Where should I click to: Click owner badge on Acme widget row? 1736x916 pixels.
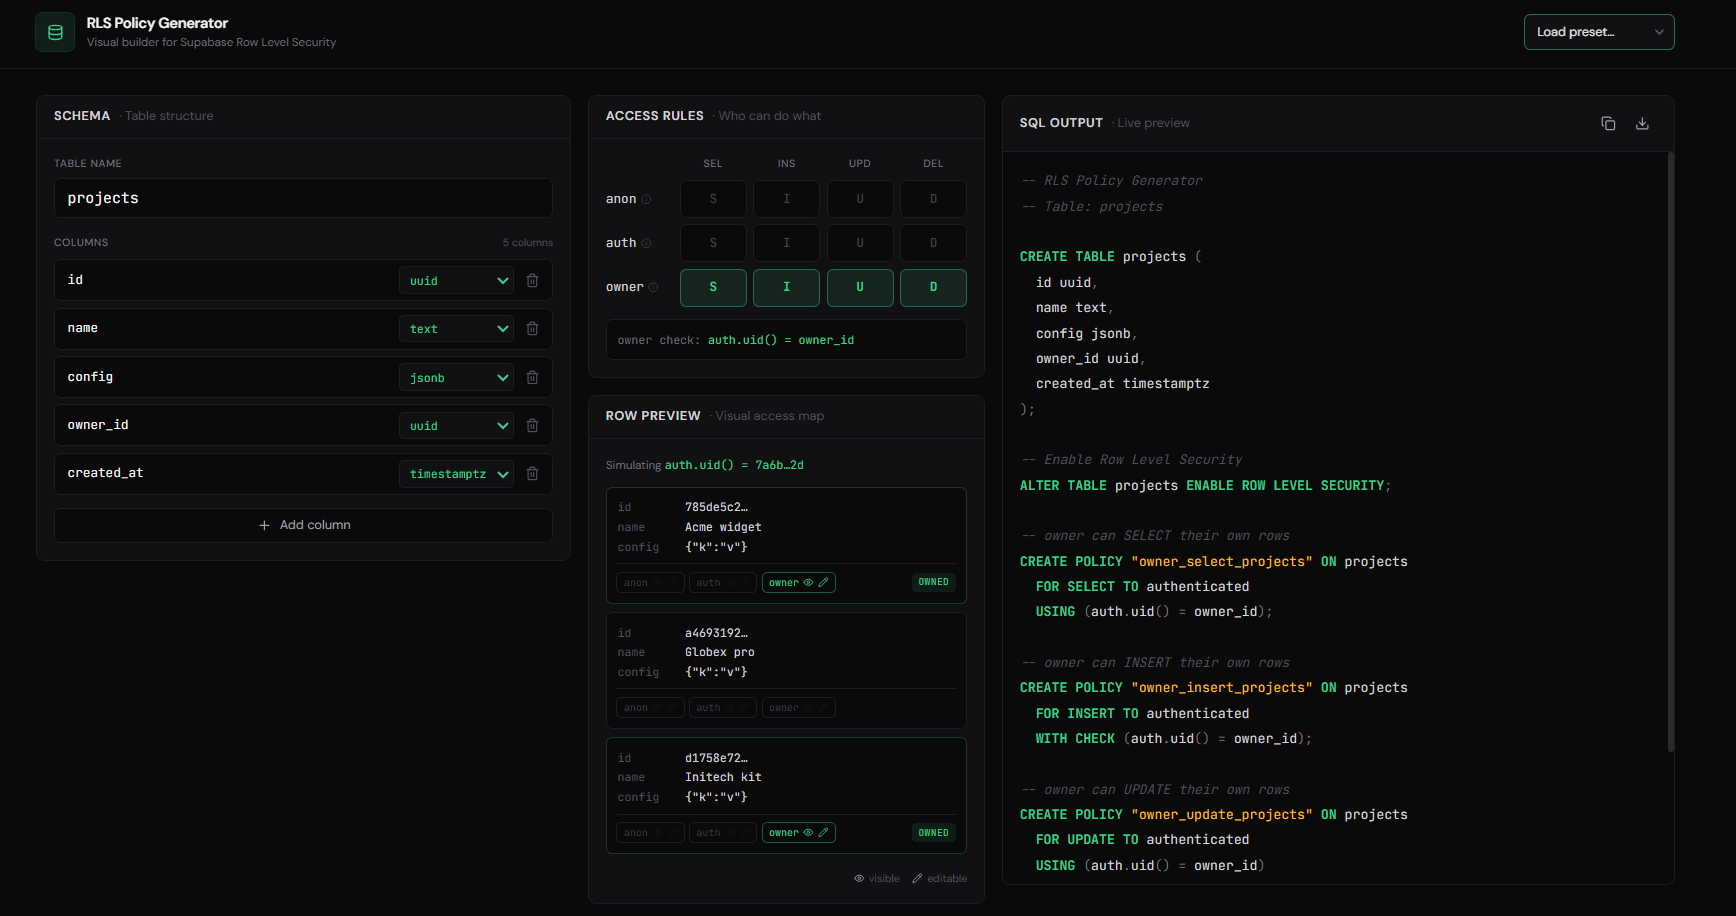798,582
